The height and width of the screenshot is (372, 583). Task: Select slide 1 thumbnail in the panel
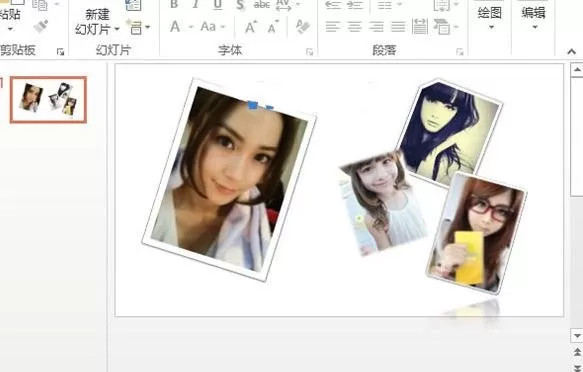click(x=48, y=100)
